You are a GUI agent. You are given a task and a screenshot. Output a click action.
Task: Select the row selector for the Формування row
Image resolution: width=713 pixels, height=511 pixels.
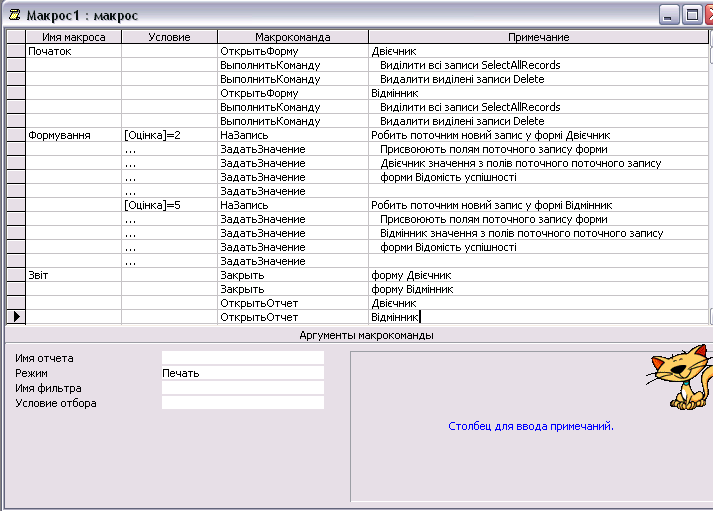tap(16, 135)
